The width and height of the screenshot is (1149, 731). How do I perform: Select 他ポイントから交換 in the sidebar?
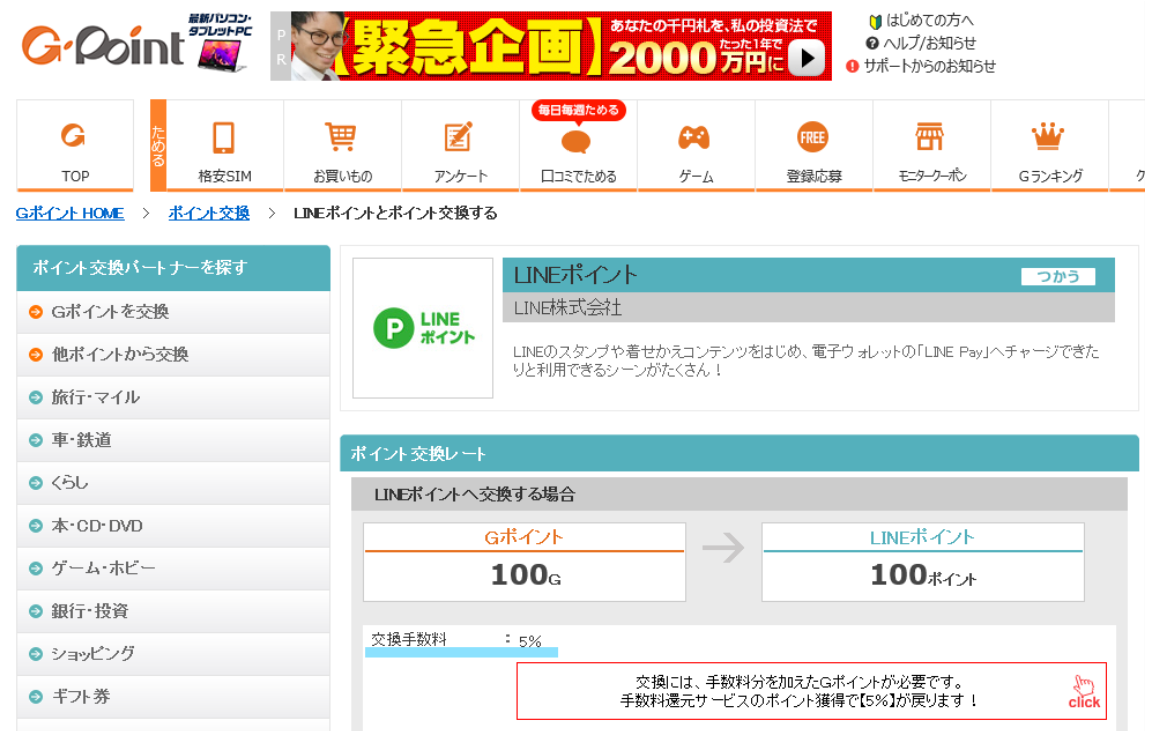(174, 355)
